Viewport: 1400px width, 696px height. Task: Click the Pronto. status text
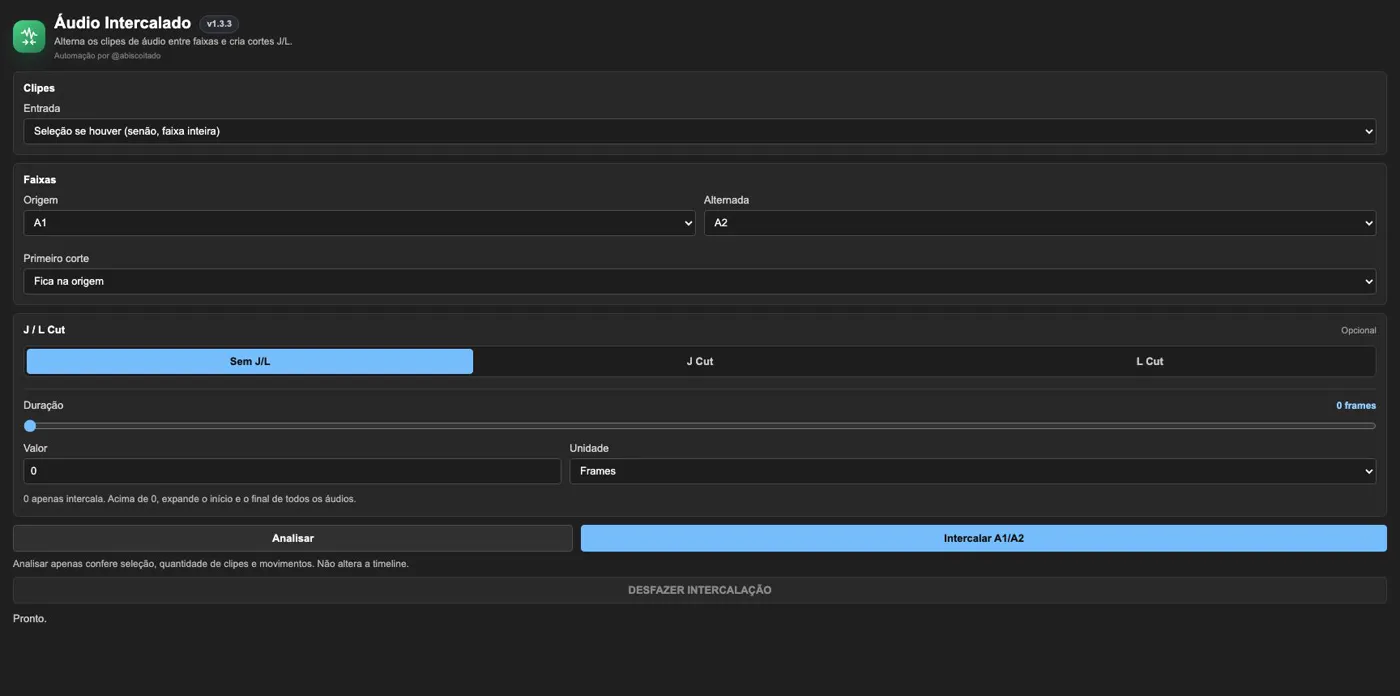(30, 619)
